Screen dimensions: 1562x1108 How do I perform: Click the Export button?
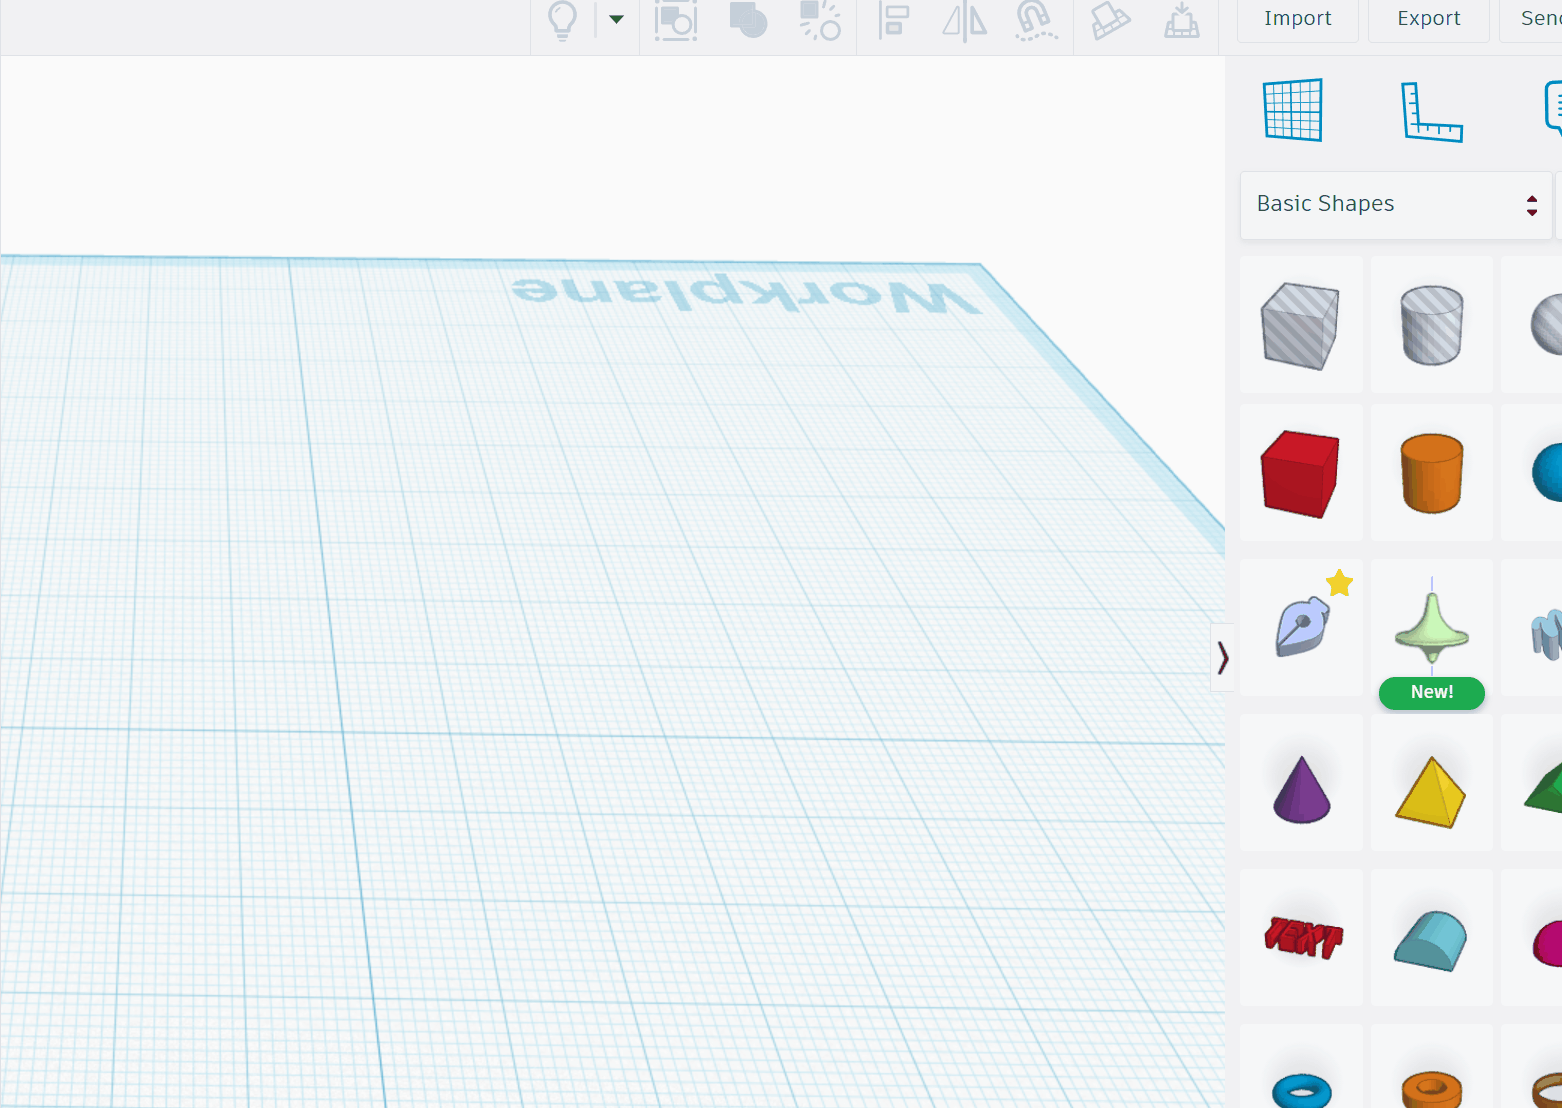[x=1429, y=19]
